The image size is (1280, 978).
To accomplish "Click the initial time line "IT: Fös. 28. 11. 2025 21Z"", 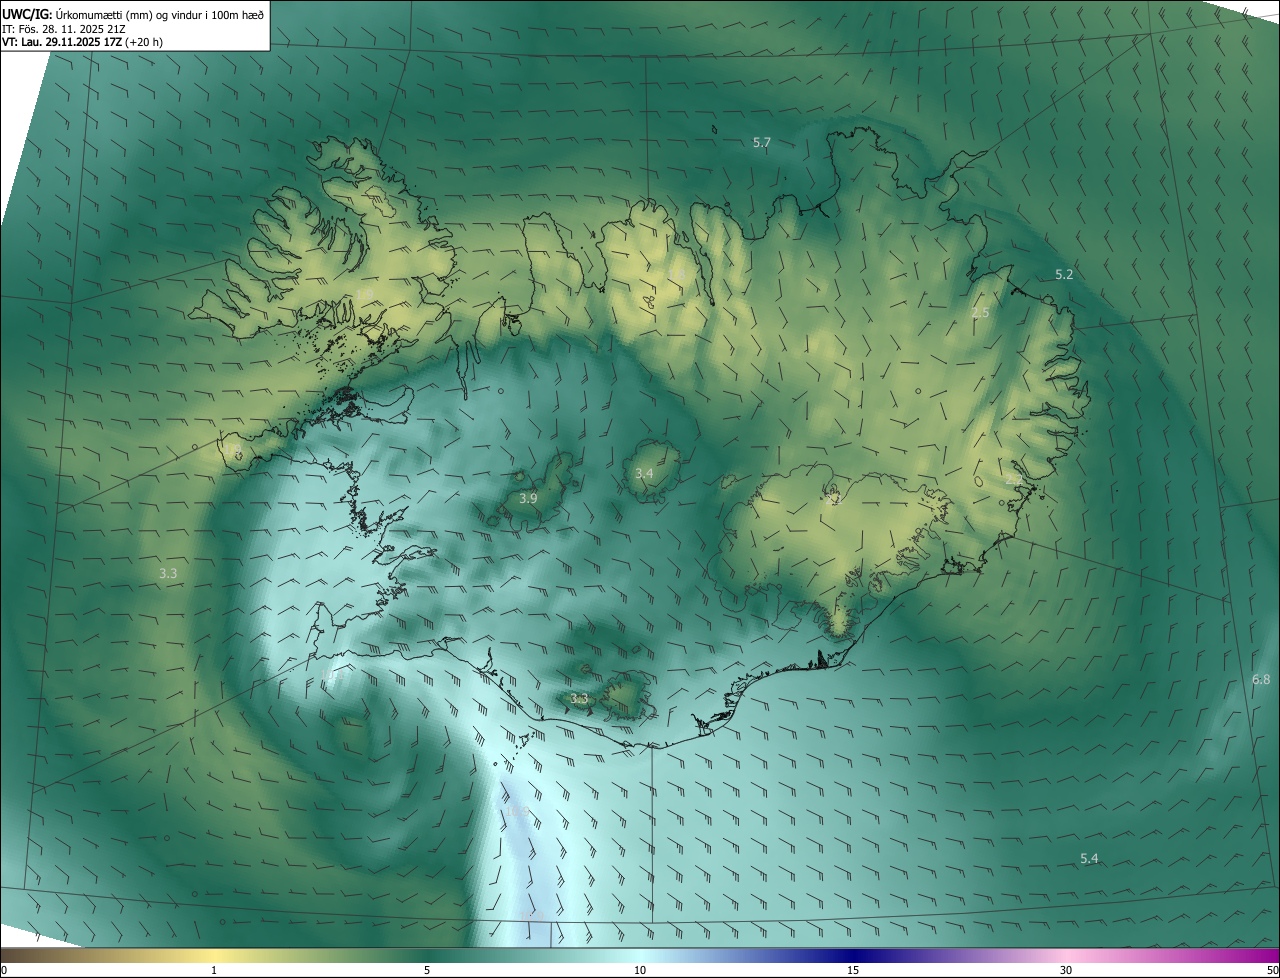I will coord(65,28).
